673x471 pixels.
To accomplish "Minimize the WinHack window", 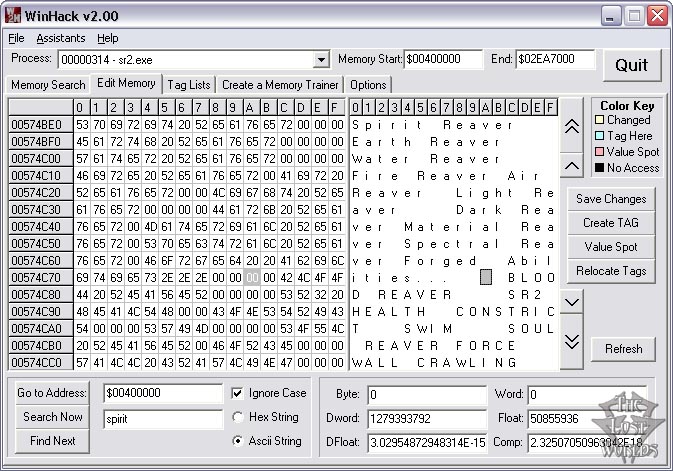I will click(x=610, y=16).
